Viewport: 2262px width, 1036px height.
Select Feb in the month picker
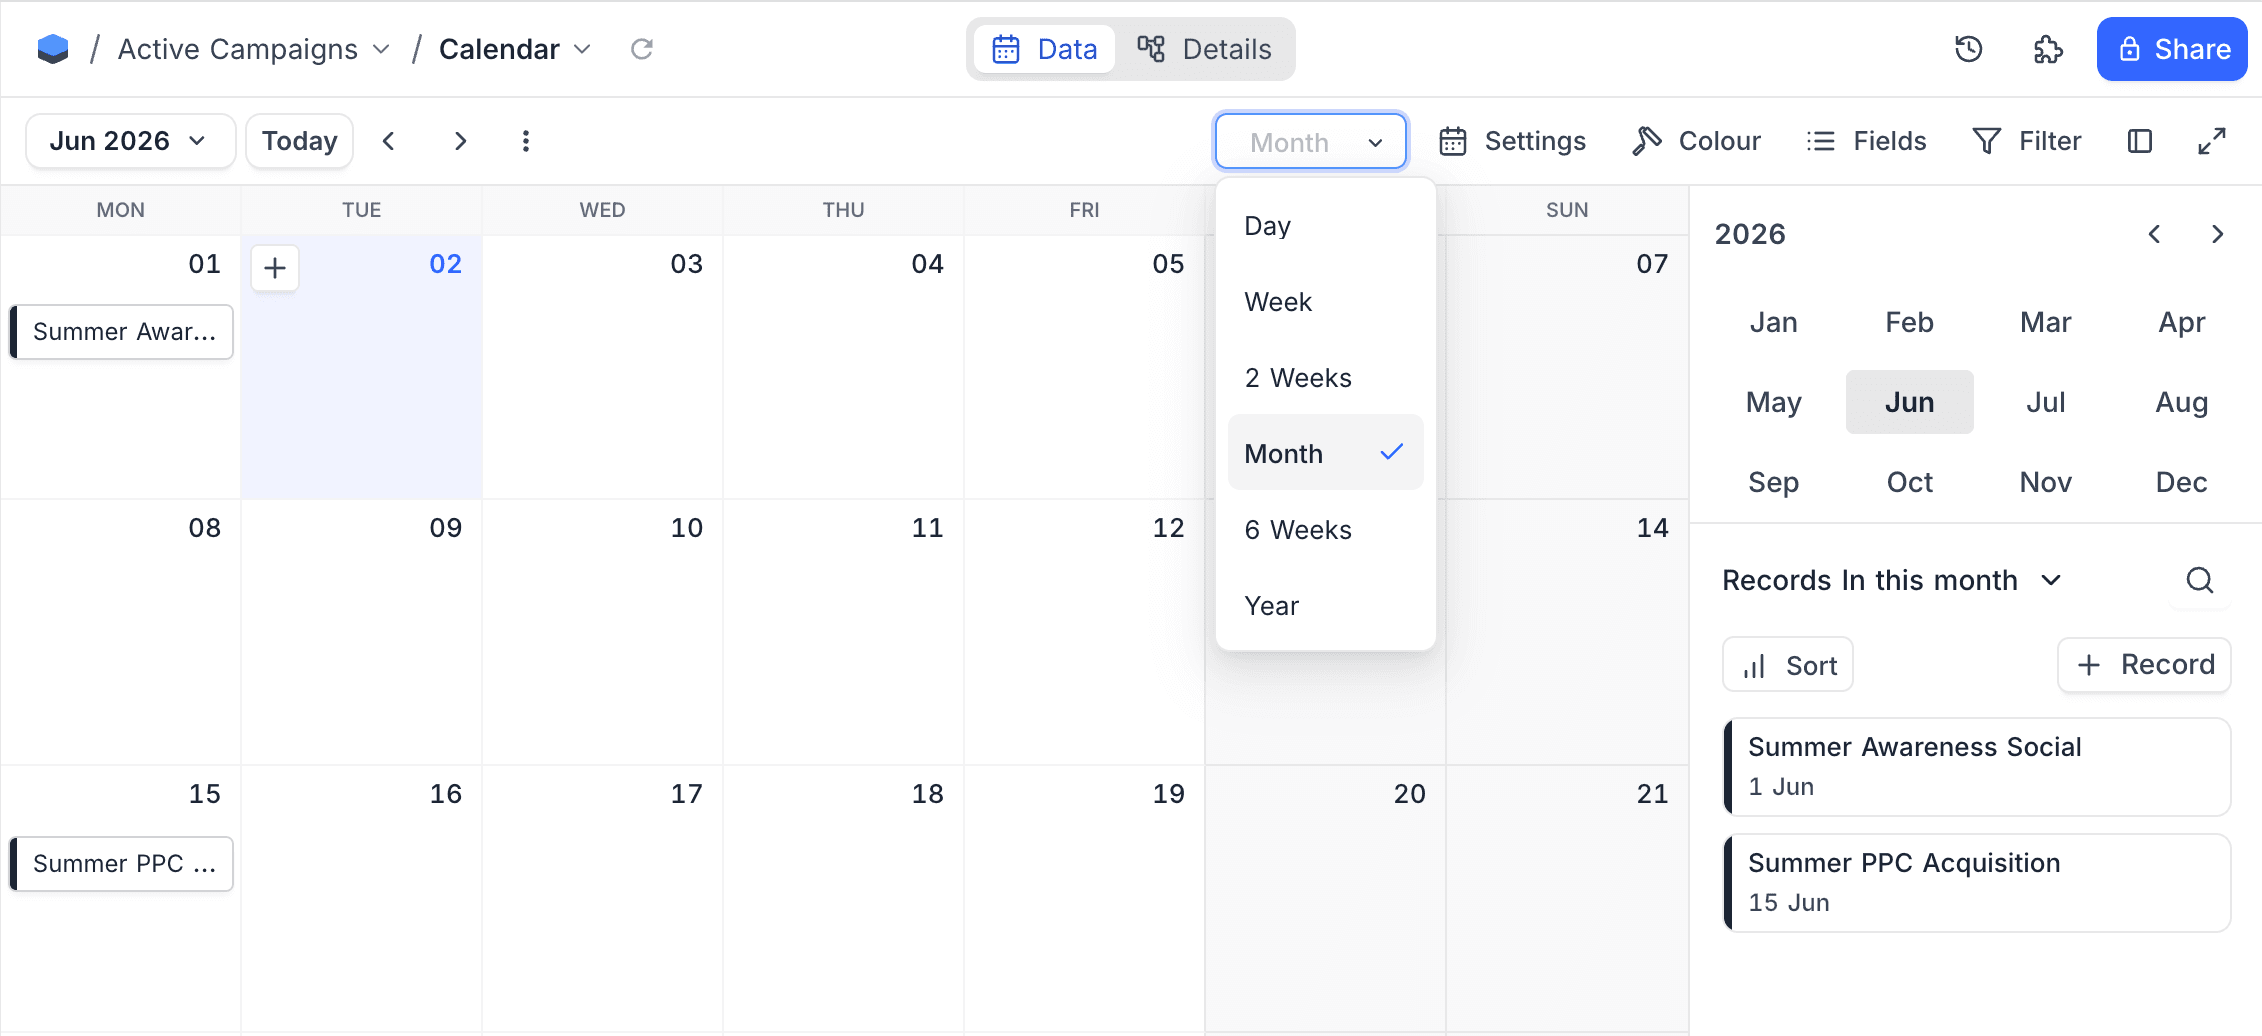(x=1910, y=322)
